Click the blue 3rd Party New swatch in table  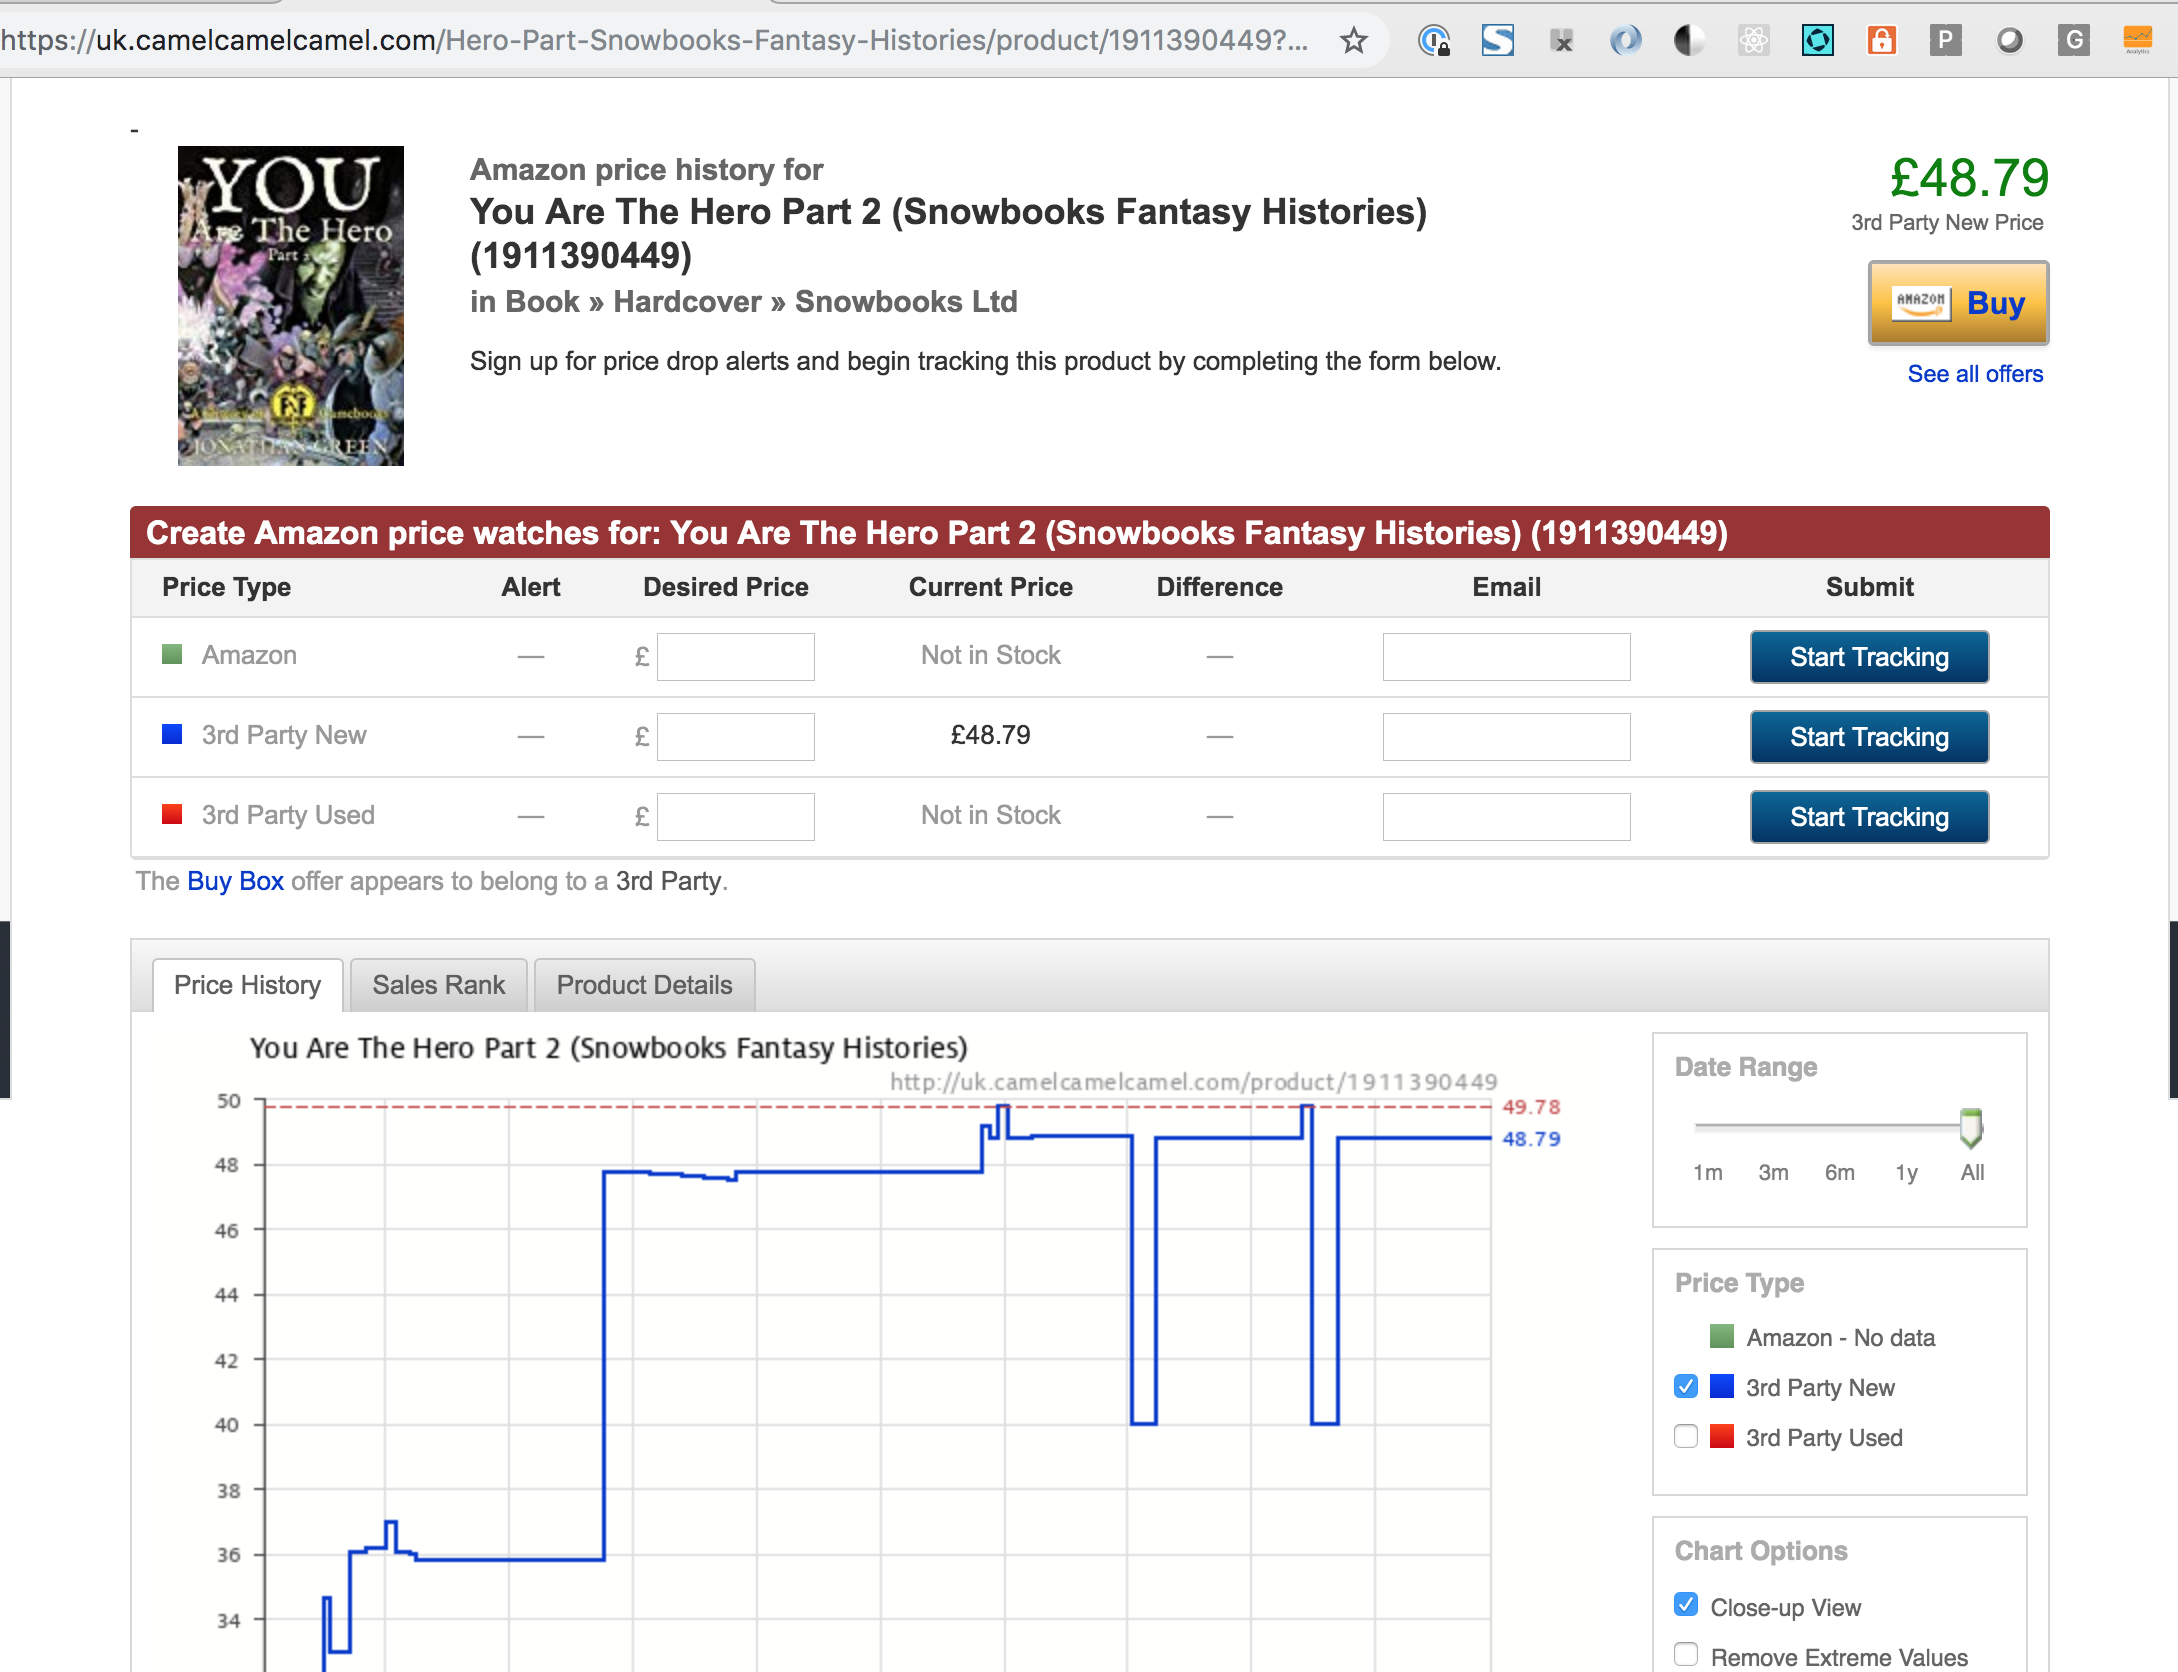click(172, 734)
